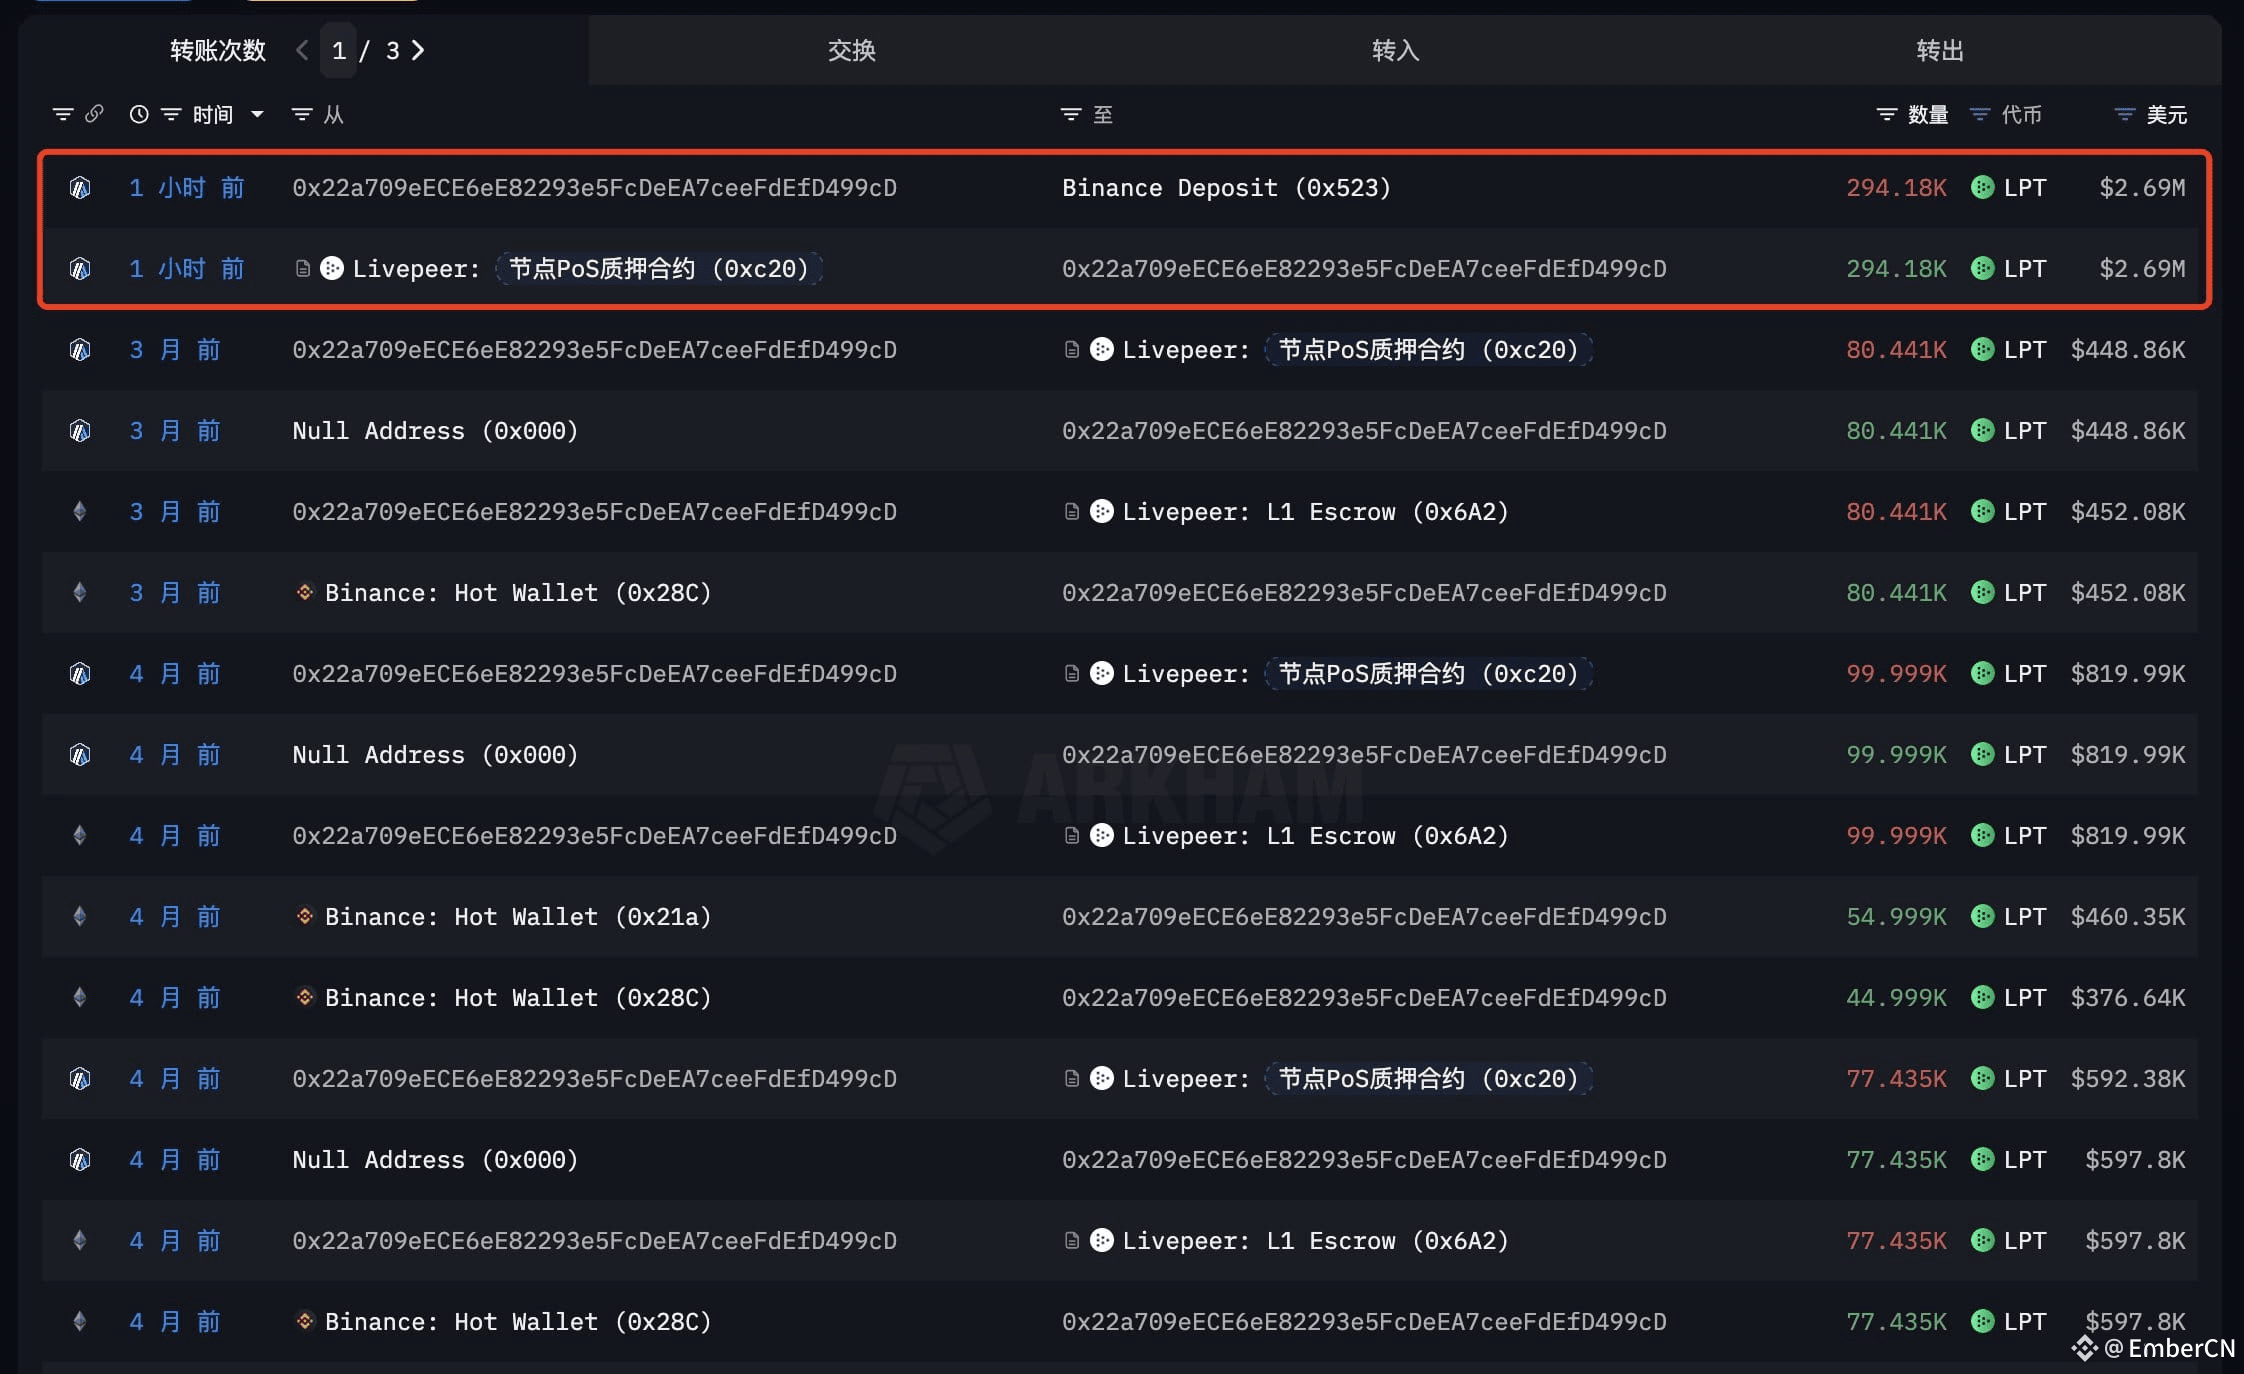Open the 数量 amount filter
The height and width of the screenshot is (1374, 2244).
click(x=1887, y=115)
